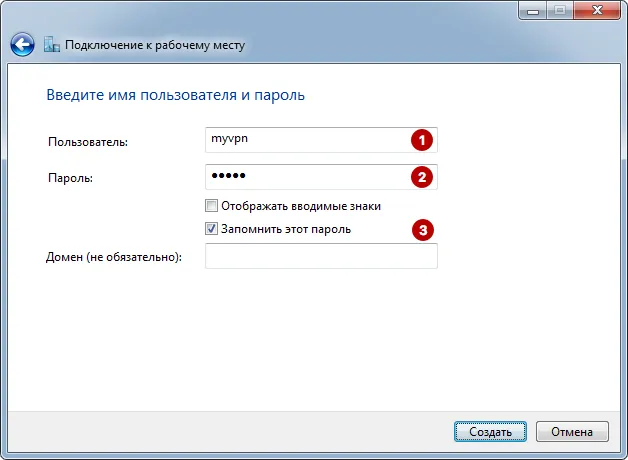Click the Отмена button
This screenshot has width=628, height=460.
[x=572, y=432]
